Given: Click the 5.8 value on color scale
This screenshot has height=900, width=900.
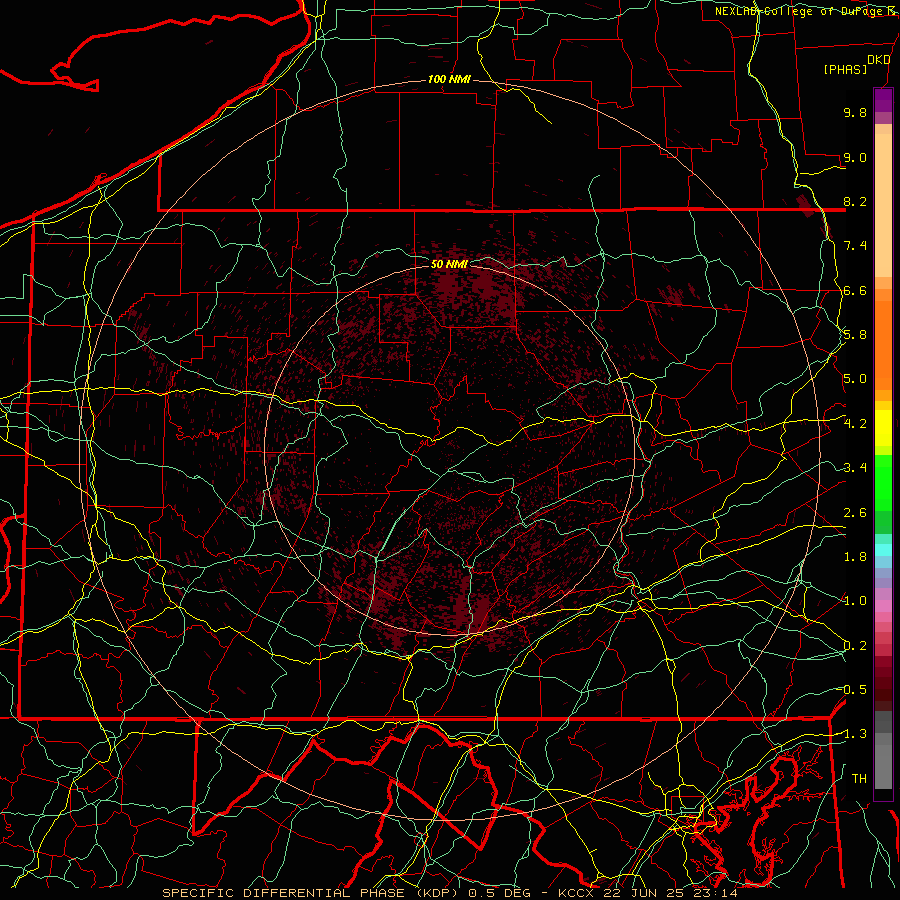Looking at the screenshot, I should pos(855,335).
